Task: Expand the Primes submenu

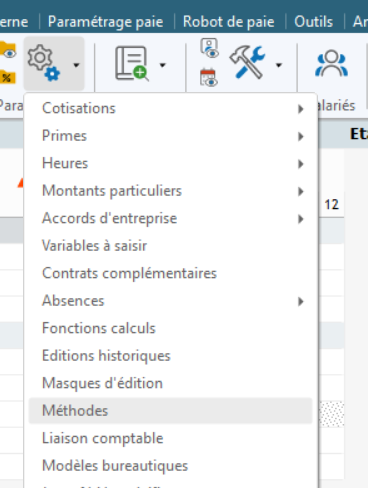Action: (170, 136)
